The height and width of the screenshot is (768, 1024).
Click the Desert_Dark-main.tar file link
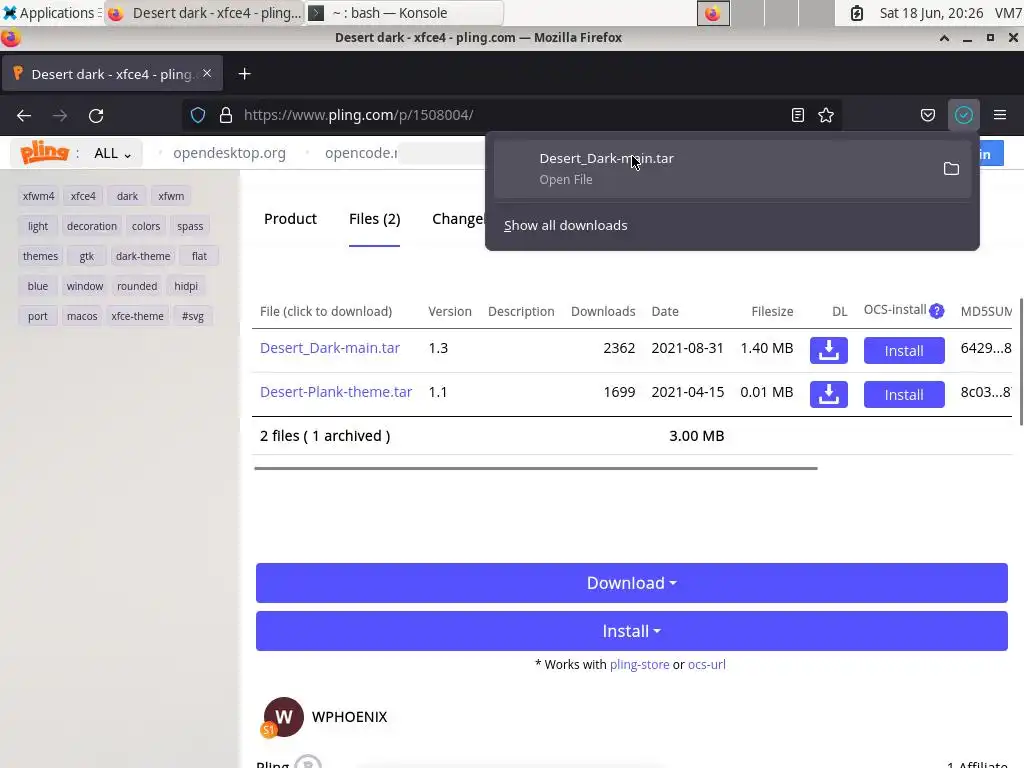[x=330, y=348]
